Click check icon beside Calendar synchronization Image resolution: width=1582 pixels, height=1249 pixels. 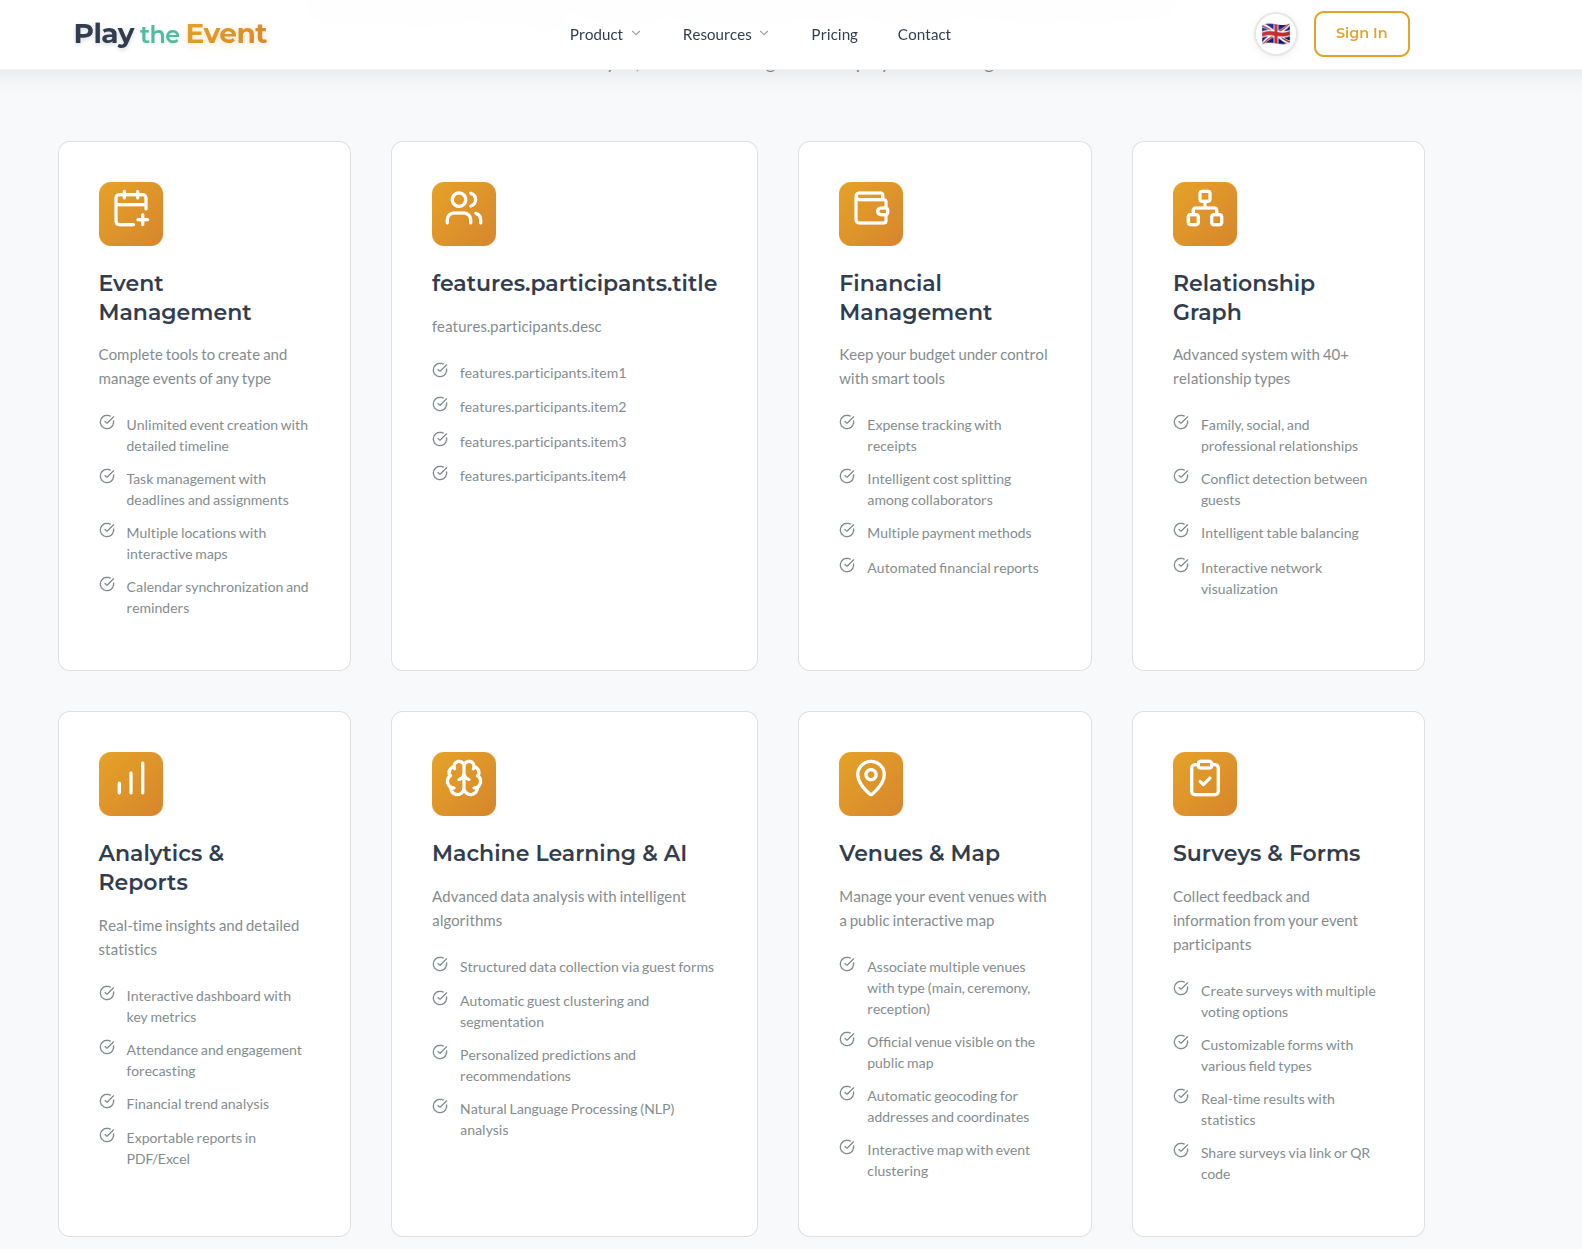point(107,584)
